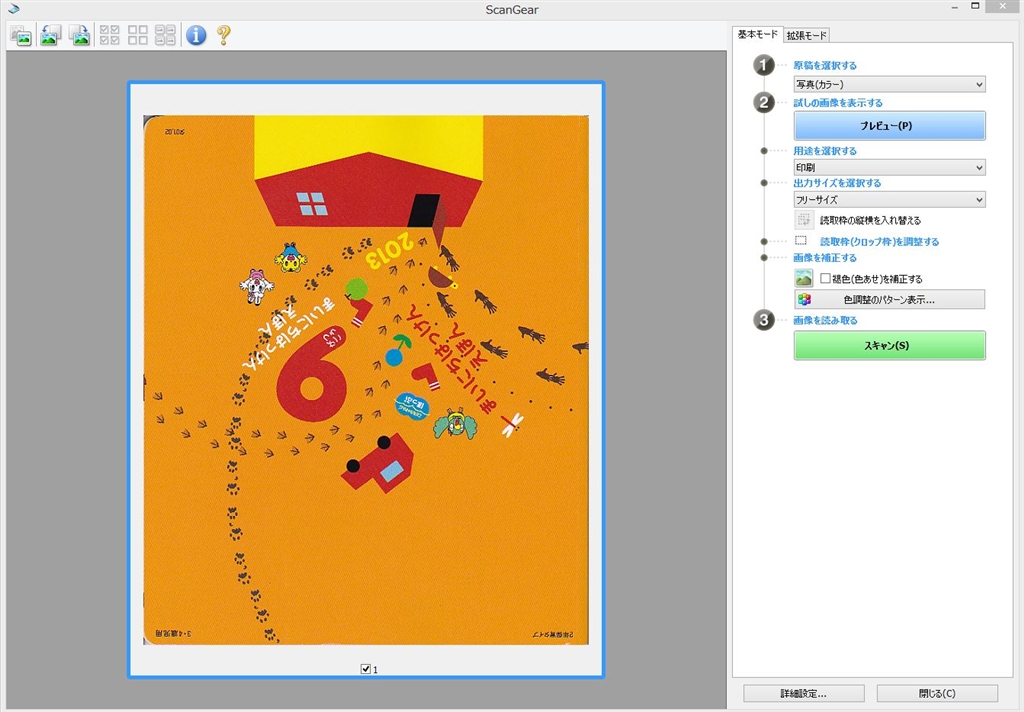The width and height of the screenshot is (1024, 712).
Task: Click the swap reading frame orientation icon
Action: tap(804, 220)
